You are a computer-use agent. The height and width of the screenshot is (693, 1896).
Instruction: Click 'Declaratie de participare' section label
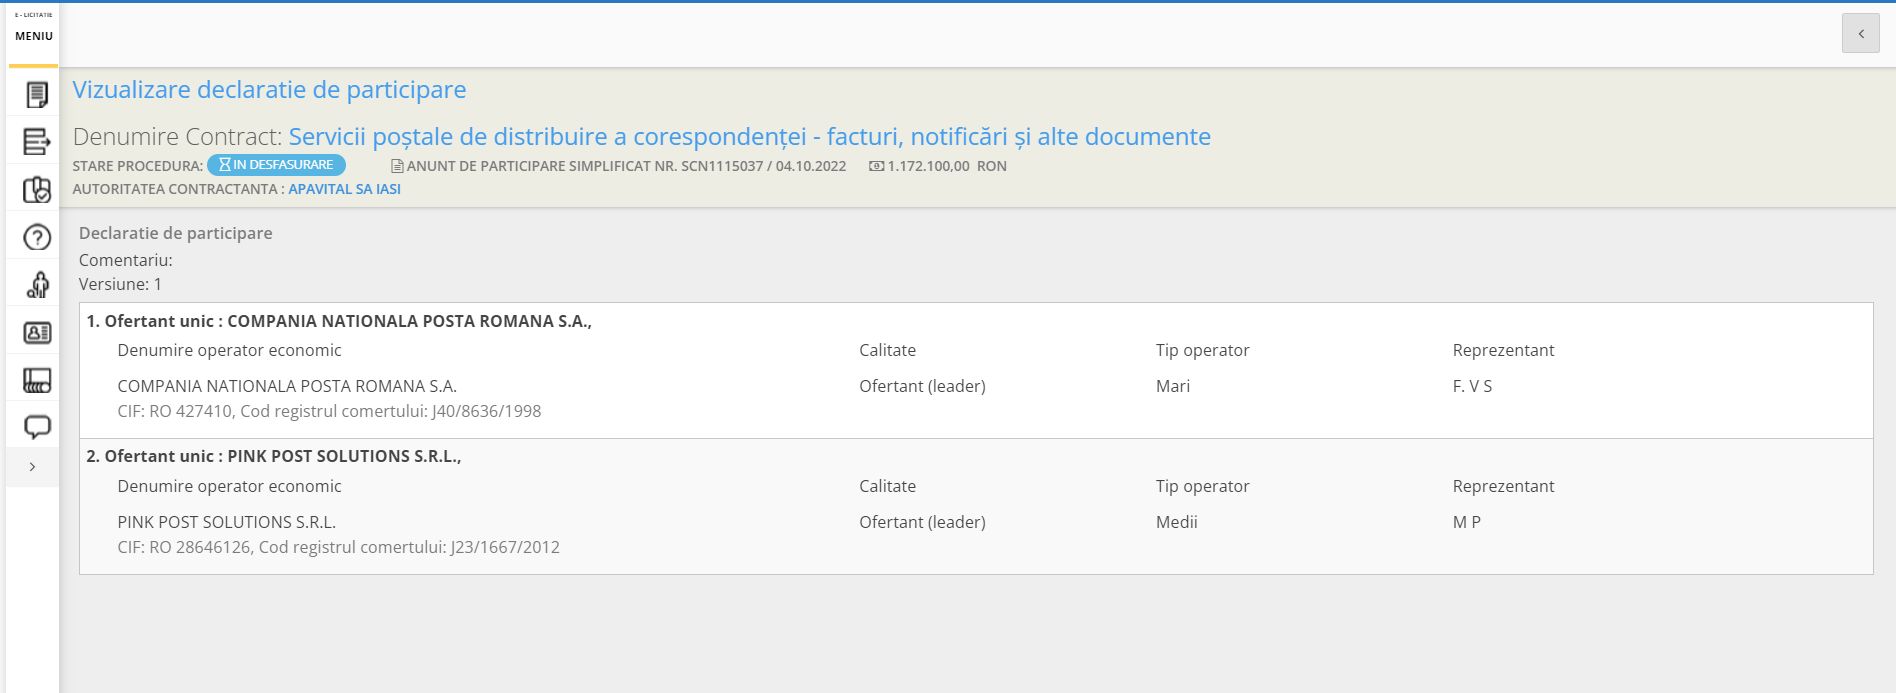tap(176, 233)
